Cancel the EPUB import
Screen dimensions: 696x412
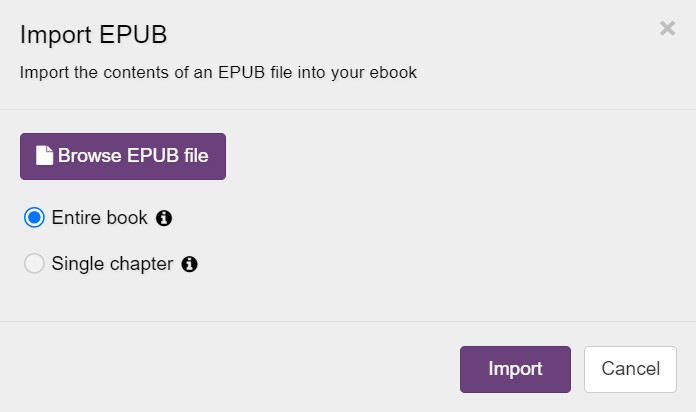coord(630,369)
